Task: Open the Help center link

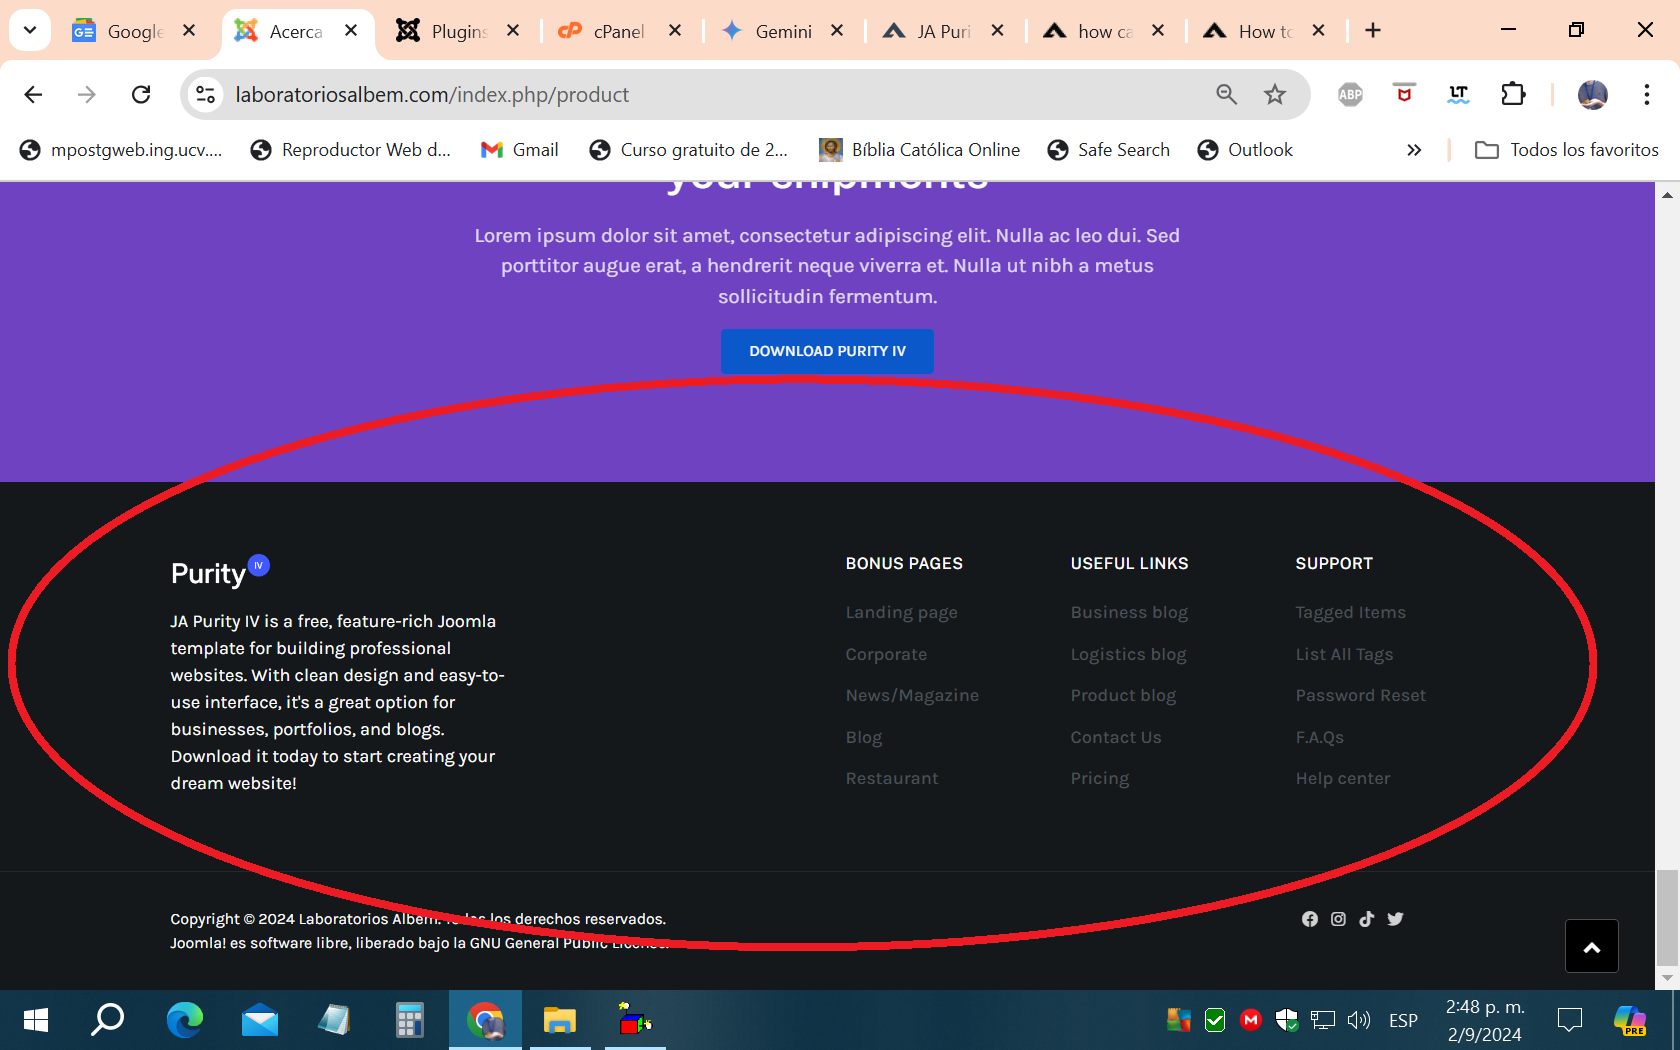Action: [1342, 778]
